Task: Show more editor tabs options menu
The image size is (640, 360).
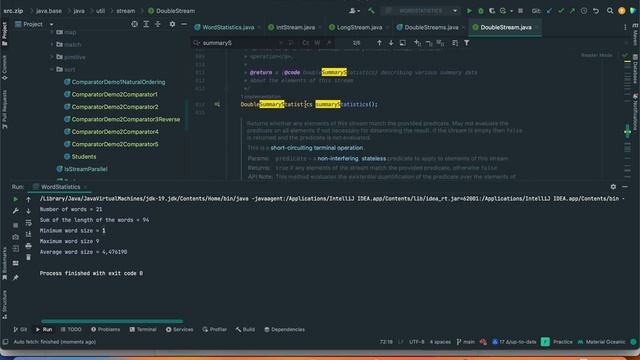Action: (x=625, y=27)
